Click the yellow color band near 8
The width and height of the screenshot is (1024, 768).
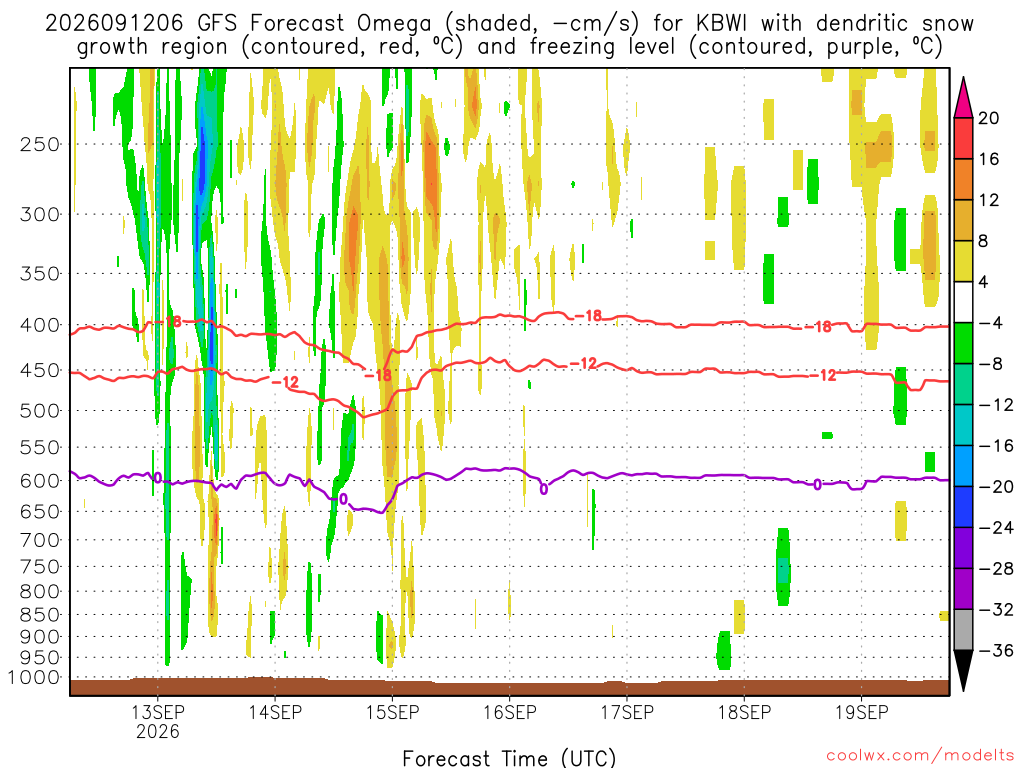click(x=963, y=261)
